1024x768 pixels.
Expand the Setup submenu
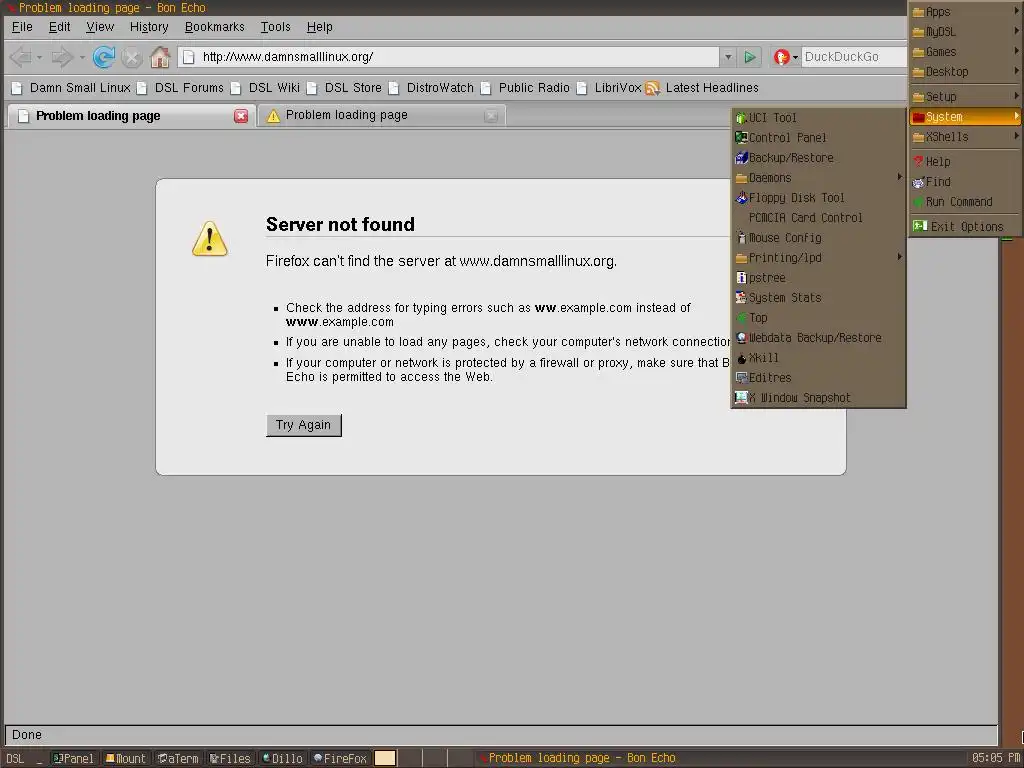click(x=965, y=97)
